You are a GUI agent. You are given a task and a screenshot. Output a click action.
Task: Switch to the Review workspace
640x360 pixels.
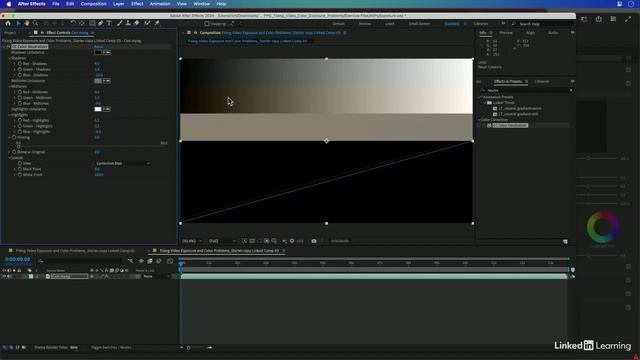[365, 24]
